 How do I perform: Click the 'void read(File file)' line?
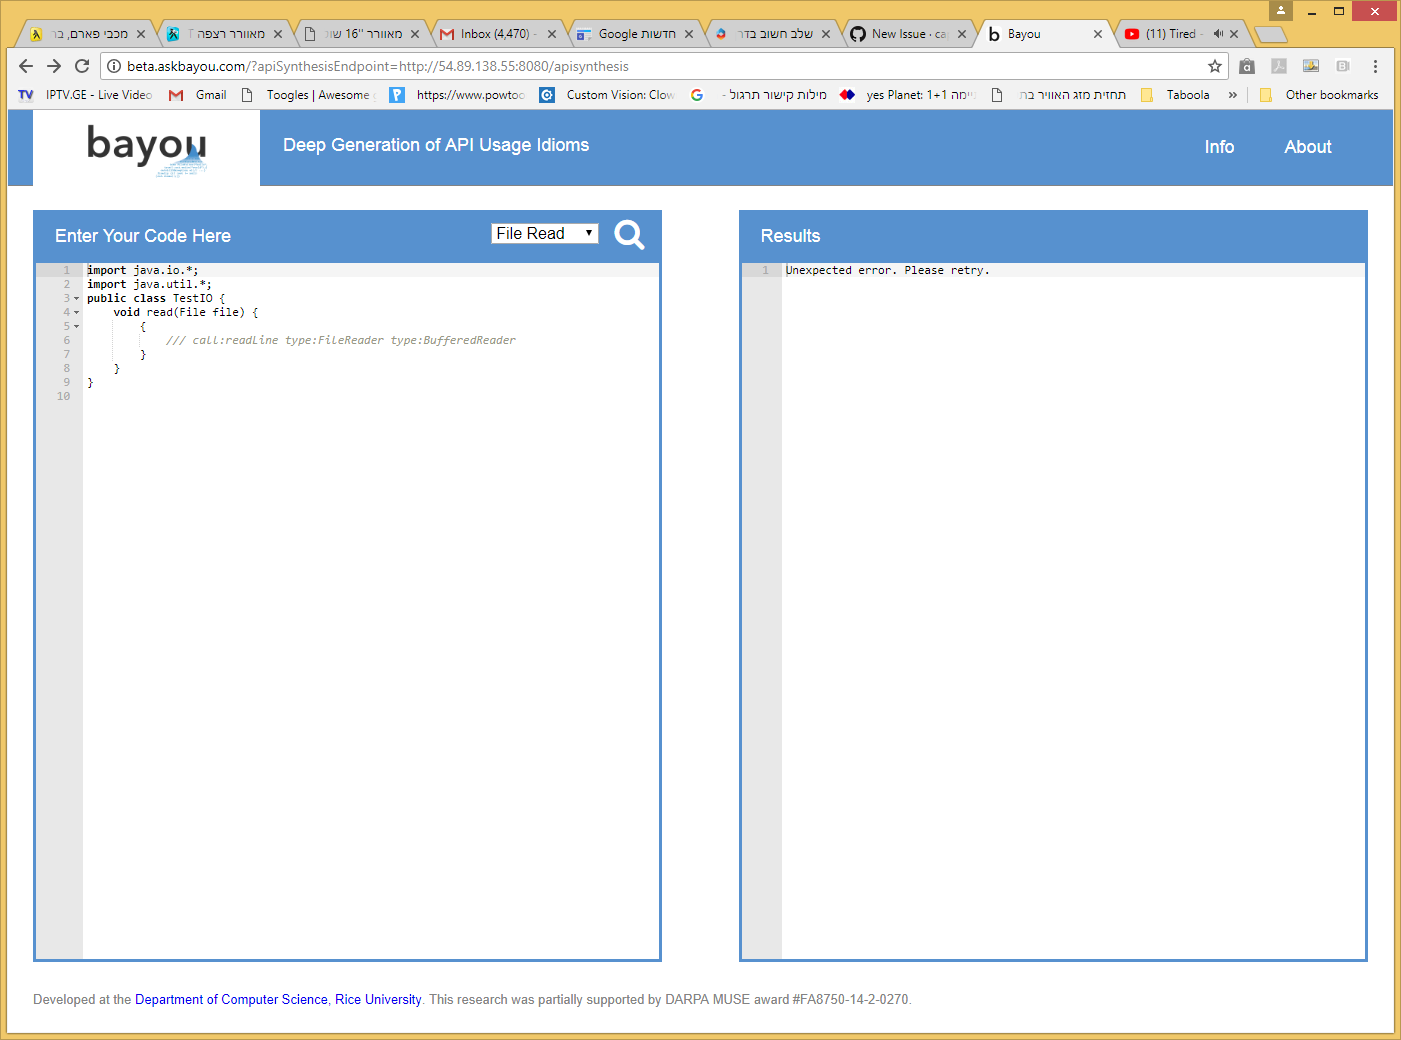pyautogui.click(x=186, y=312)
